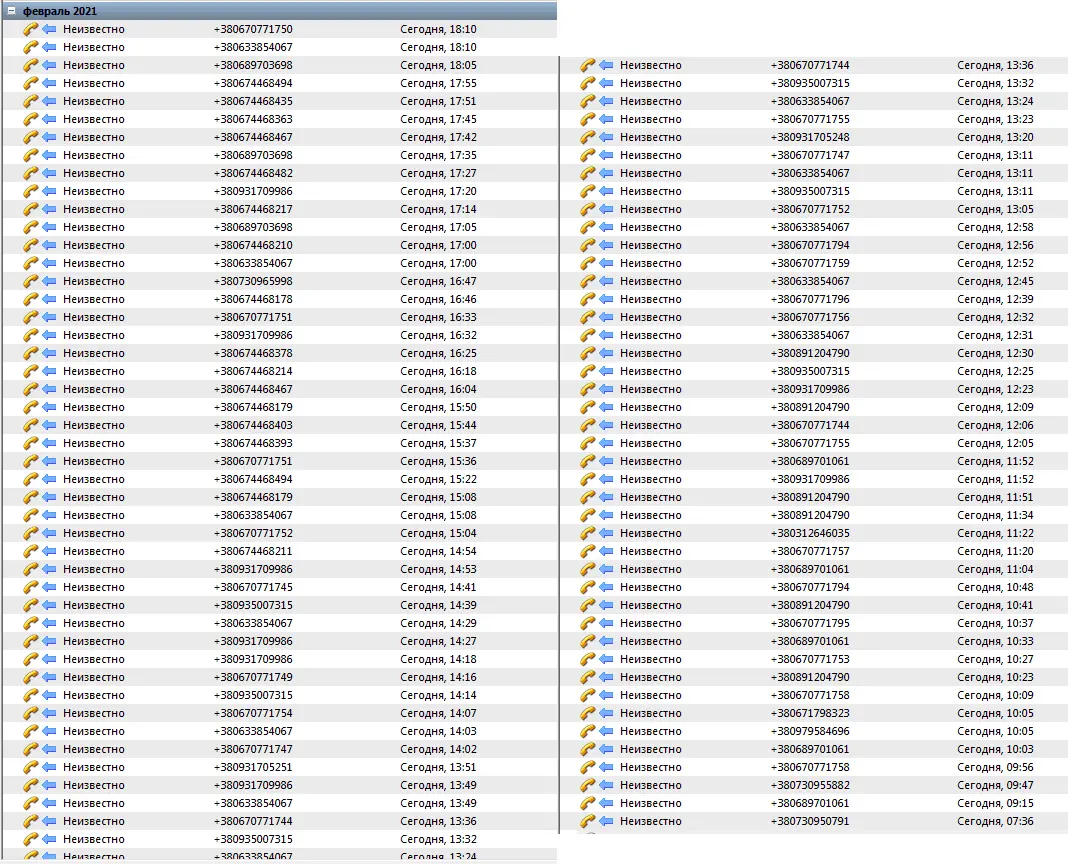This screenshot has width=1073, height=864.
Task: Select phone number +380674468482
Action: click(253, 173)
